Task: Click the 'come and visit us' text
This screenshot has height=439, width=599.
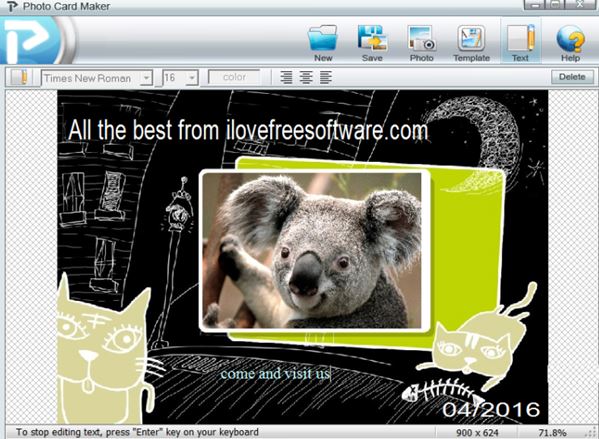Action: [275, 373]
